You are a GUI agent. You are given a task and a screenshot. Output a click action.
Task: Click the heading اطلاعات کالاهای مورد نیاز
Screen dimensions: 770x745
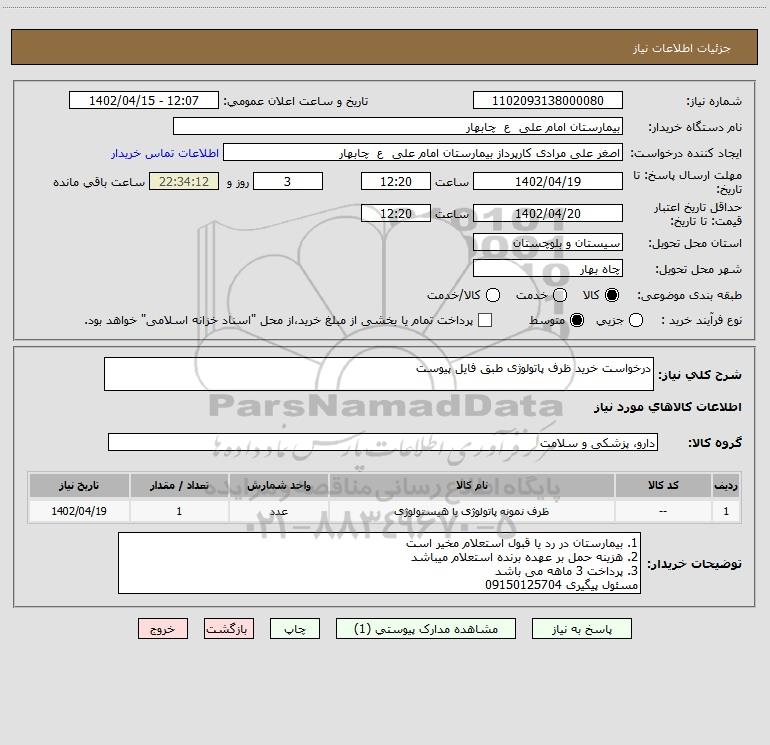[667, 407]
